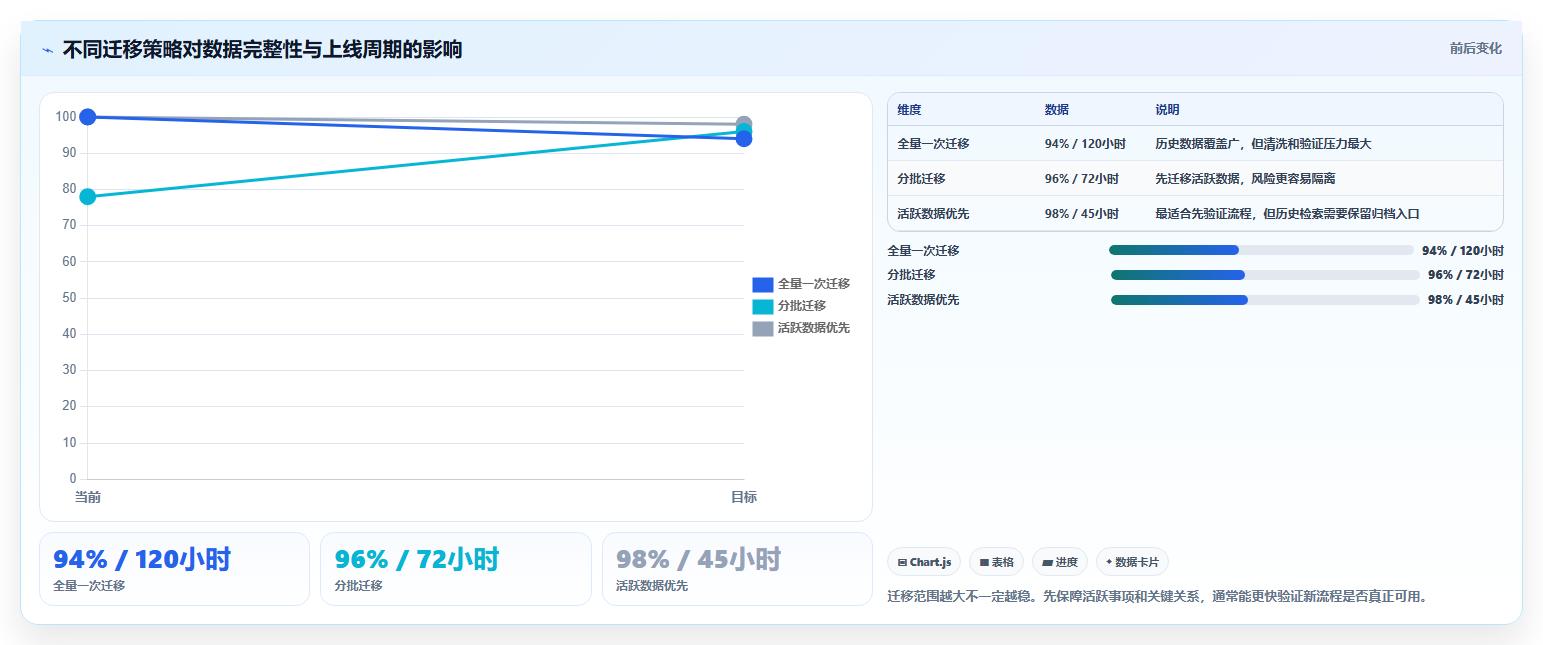Click the footer note starting 迁移范围越大不一定越稳

click(1157, 597)
